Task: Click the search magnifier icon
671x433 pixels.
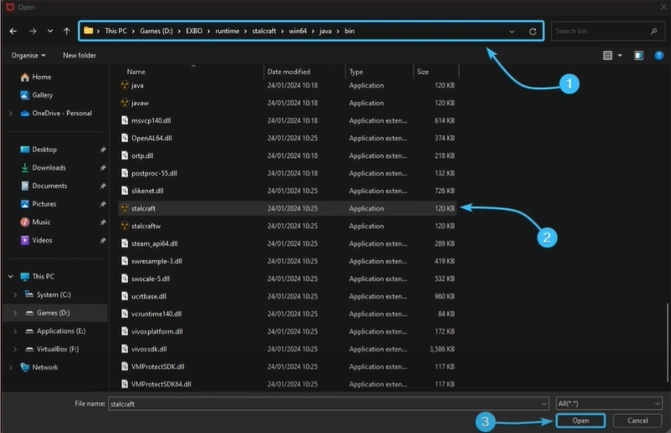Action: point(654,31)
